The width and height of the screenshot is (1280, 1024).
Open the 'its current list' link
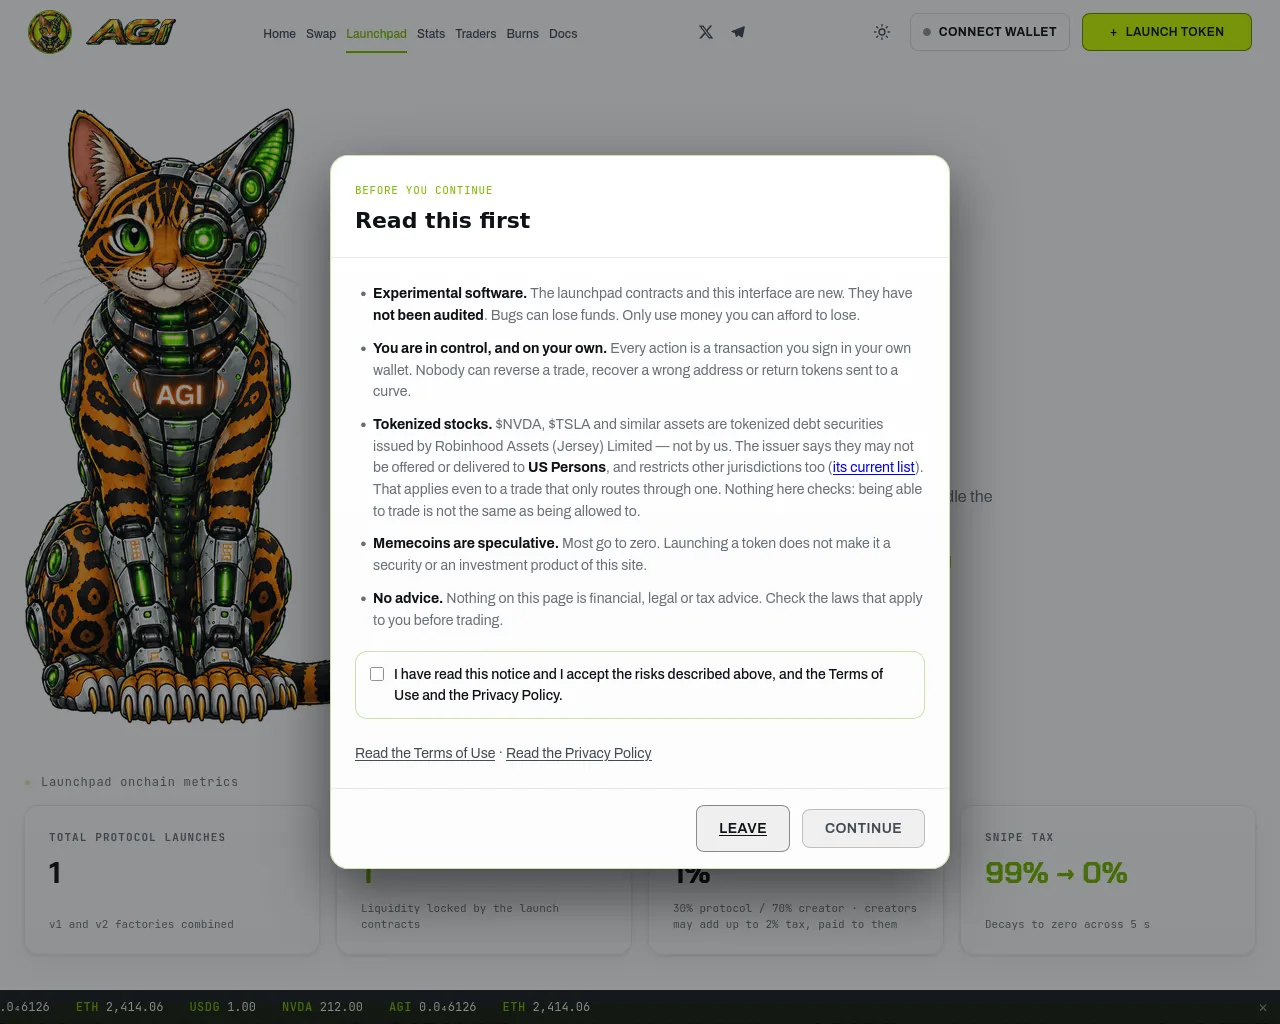(x=873, y=467)
